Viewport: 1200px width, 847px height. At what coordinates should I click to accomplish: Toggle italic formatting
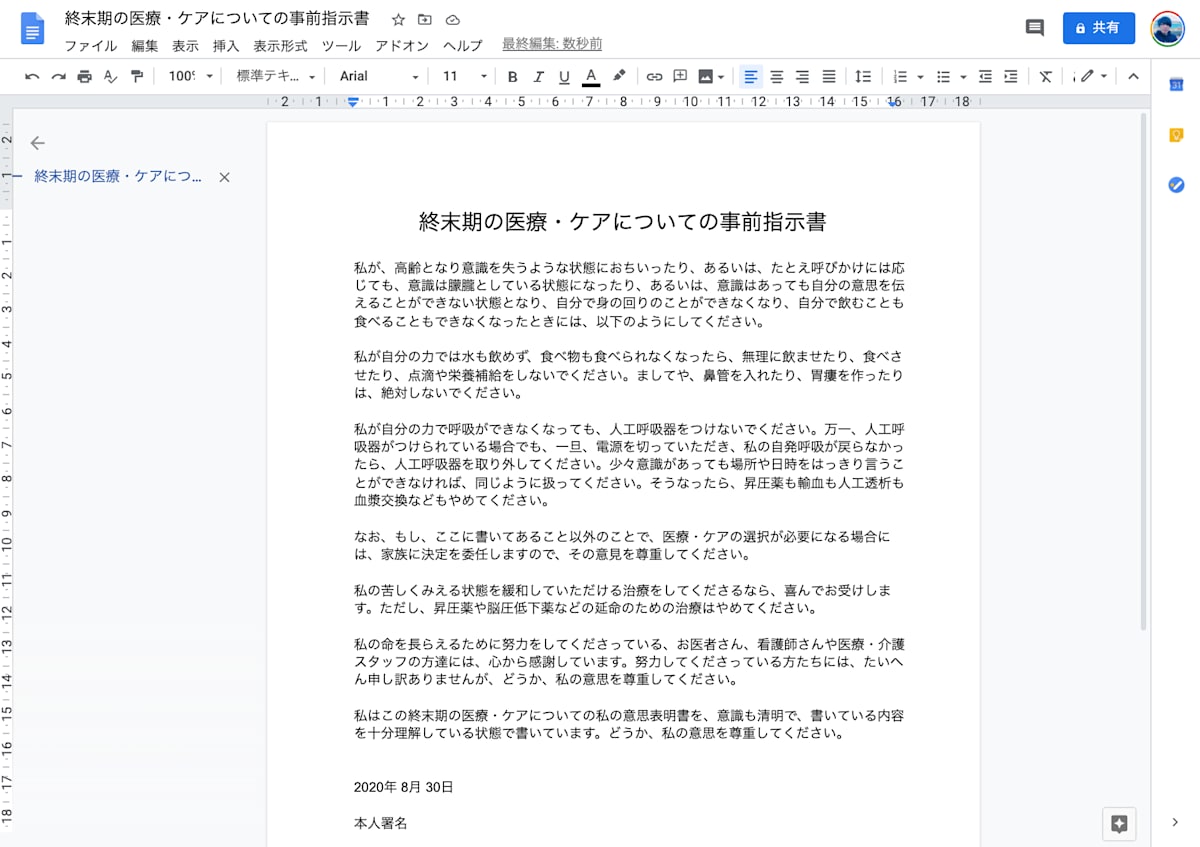pos(537,76)
